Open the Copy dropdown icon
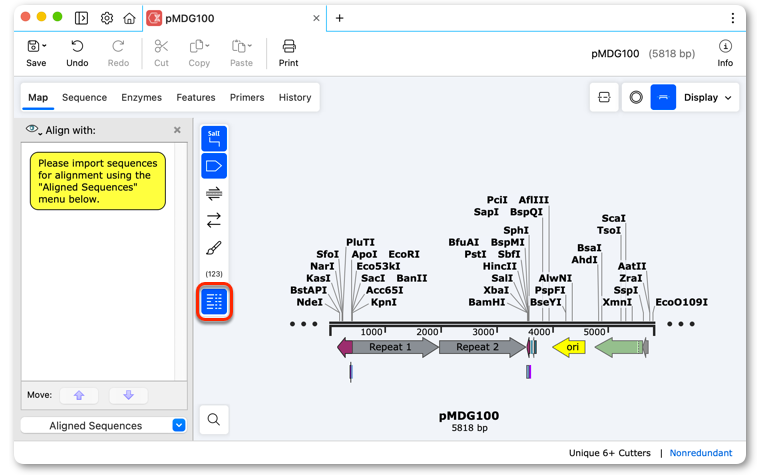This screenshot has height=475, width=763. pos(199,47)
